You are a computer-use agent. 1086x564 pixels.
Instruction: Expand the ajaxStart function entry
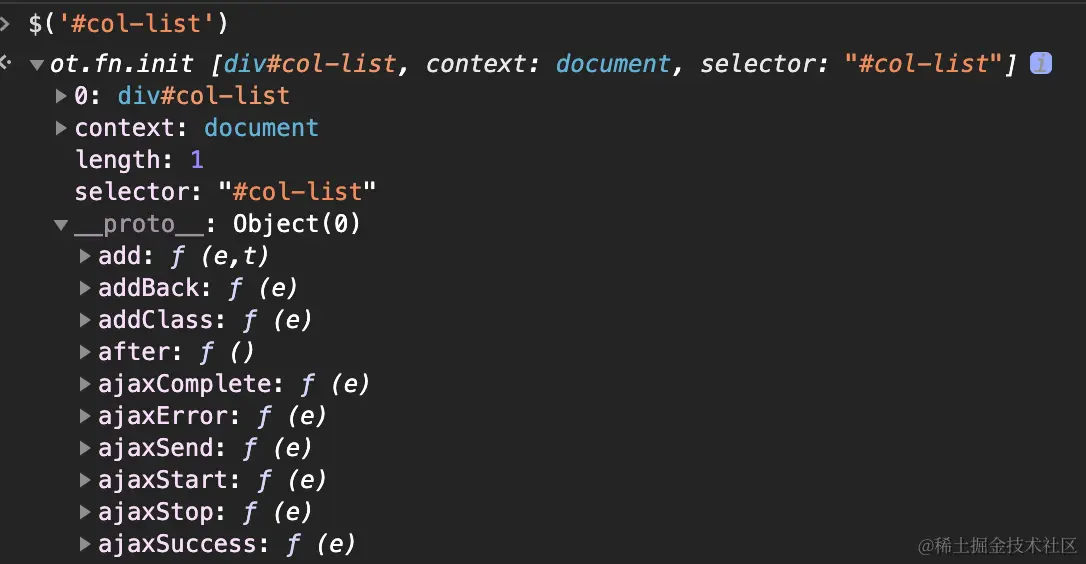pos(86,481)
